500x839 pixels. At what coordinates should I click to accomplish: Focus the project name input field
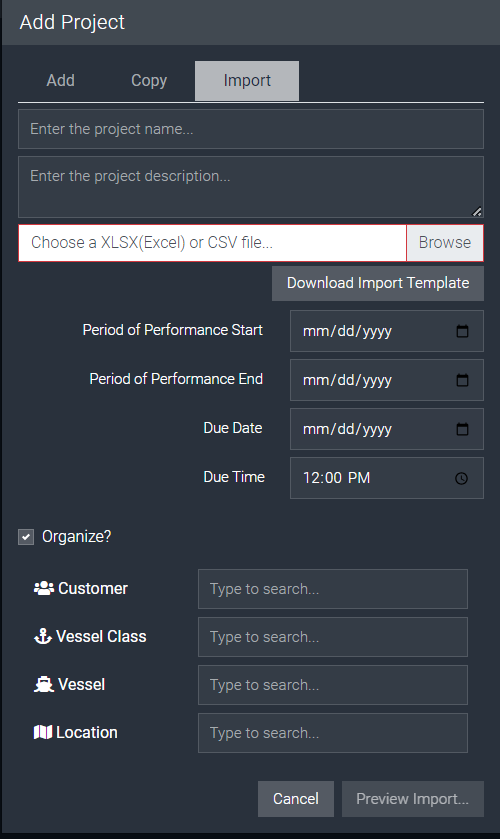[251, 129]
